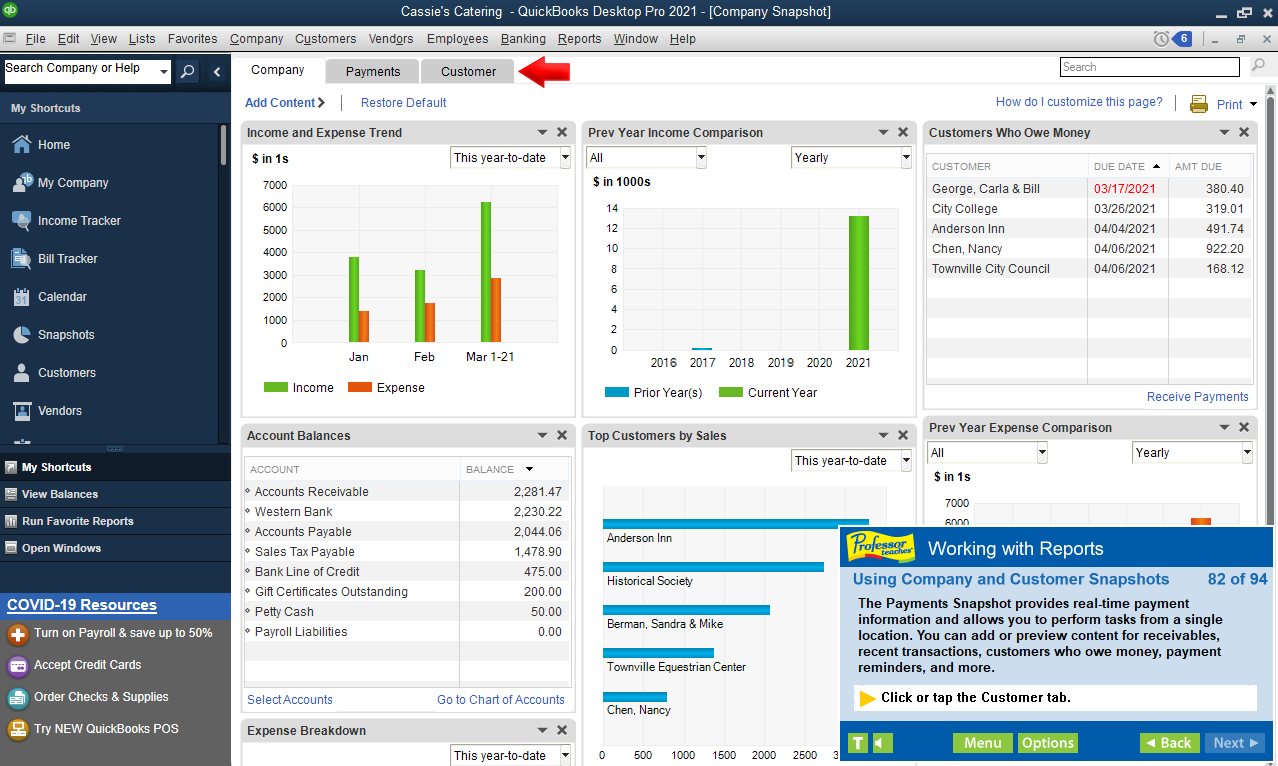Collapse Income and Expense Trend panel arrow

542,132
